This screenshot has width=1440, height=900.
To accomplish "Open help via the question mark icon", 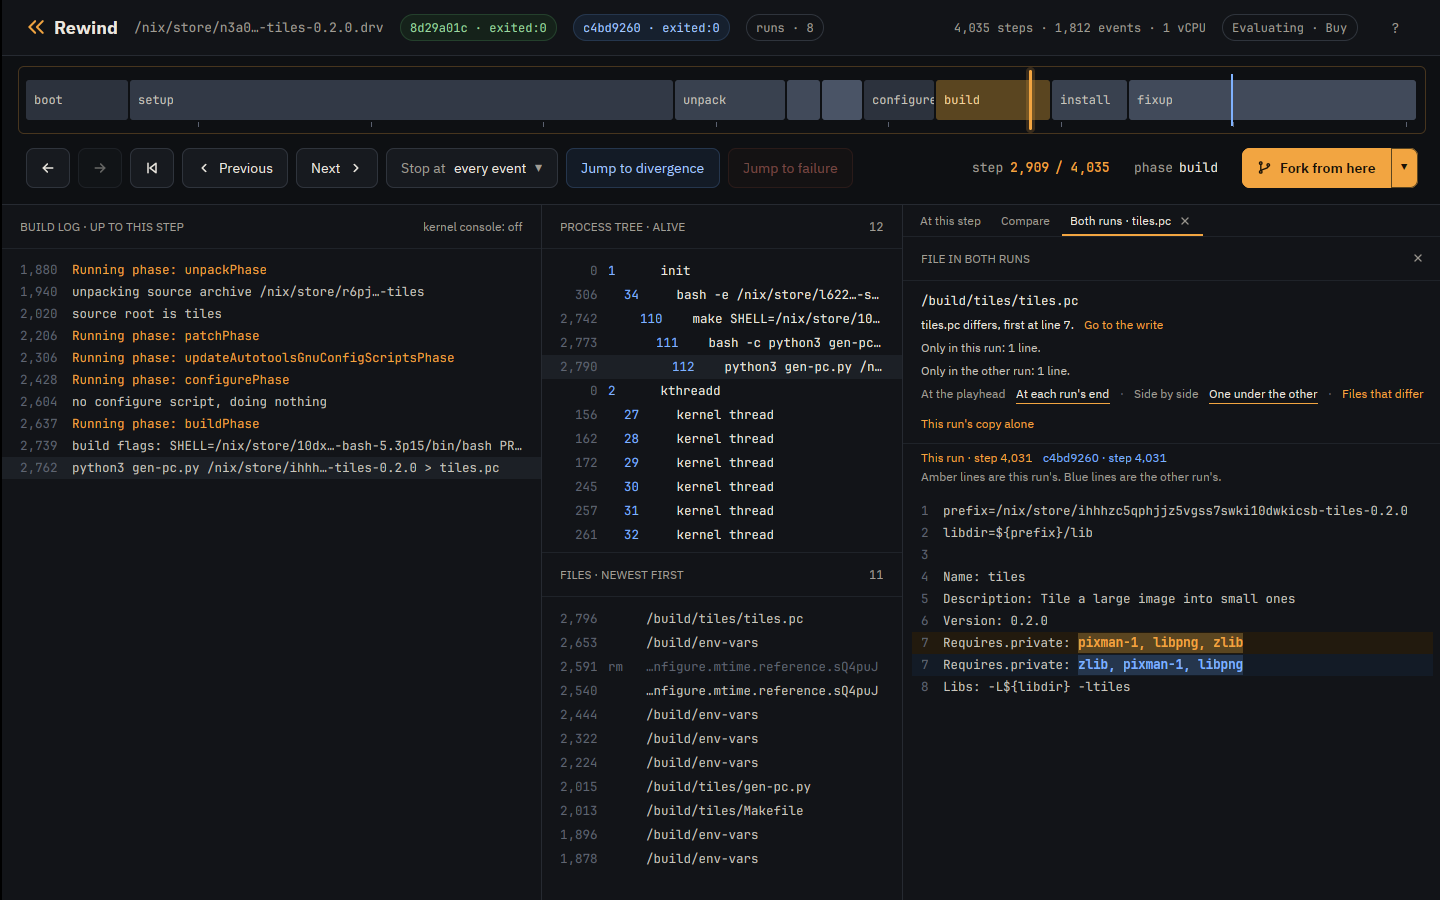I will tap(1395, 28).
